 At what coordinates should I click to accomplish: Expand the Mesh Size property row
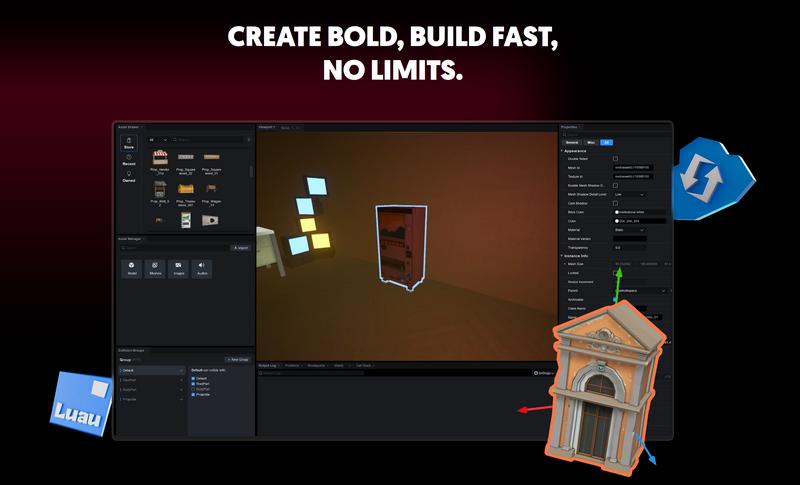[565, 264]
